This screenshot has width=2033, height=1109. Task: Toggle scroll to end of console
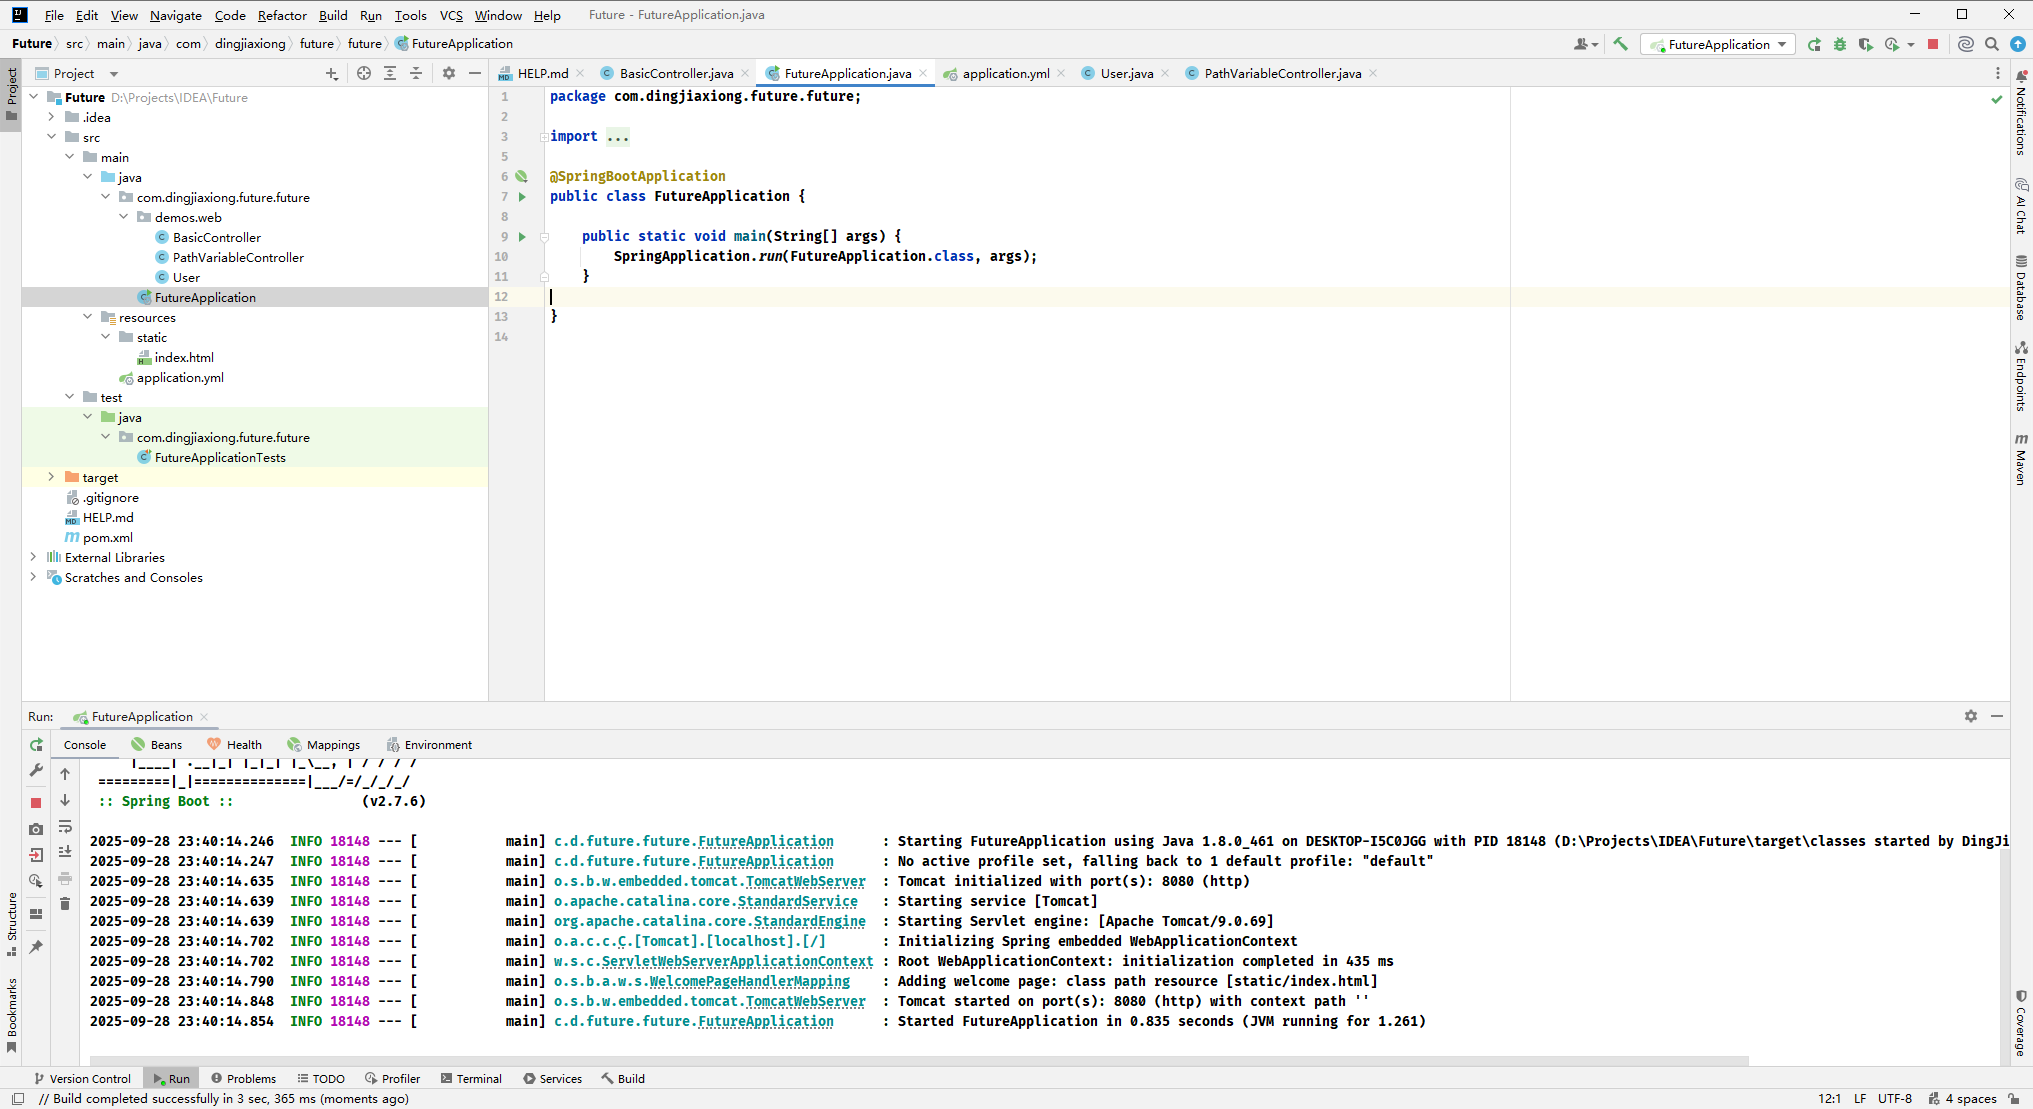65,852
